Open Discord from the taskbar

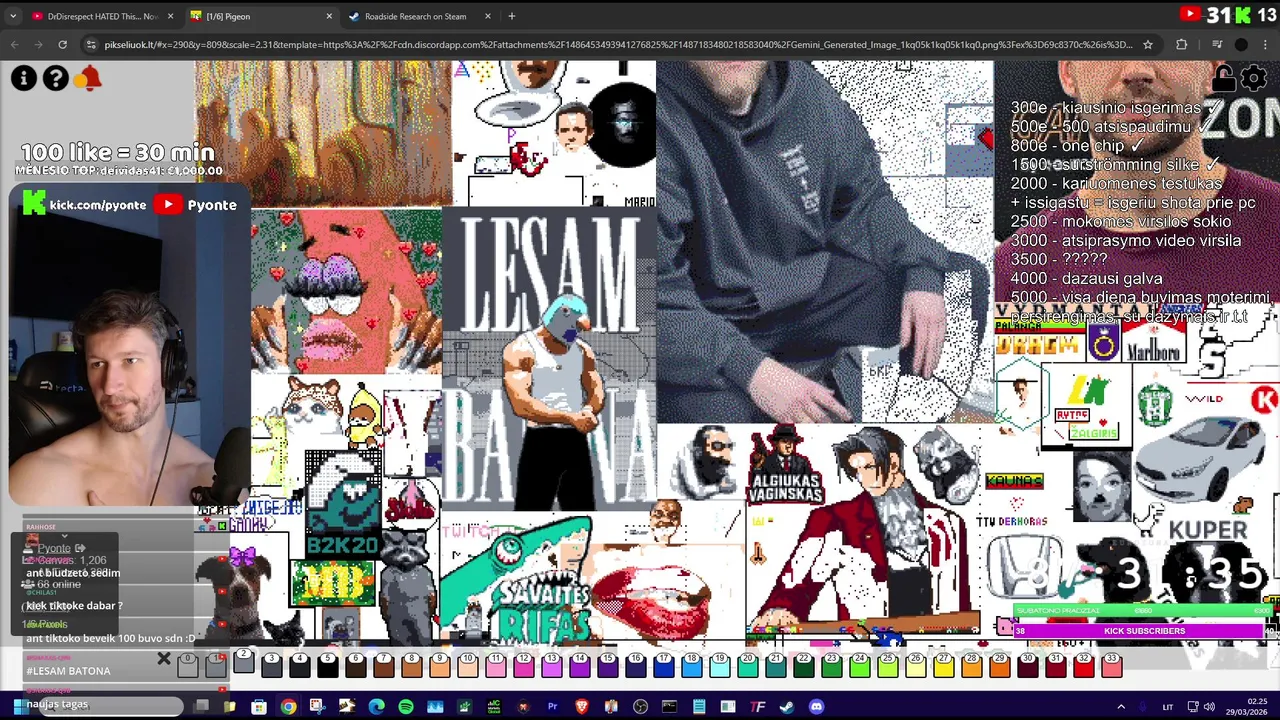click(x=816, y=707)
